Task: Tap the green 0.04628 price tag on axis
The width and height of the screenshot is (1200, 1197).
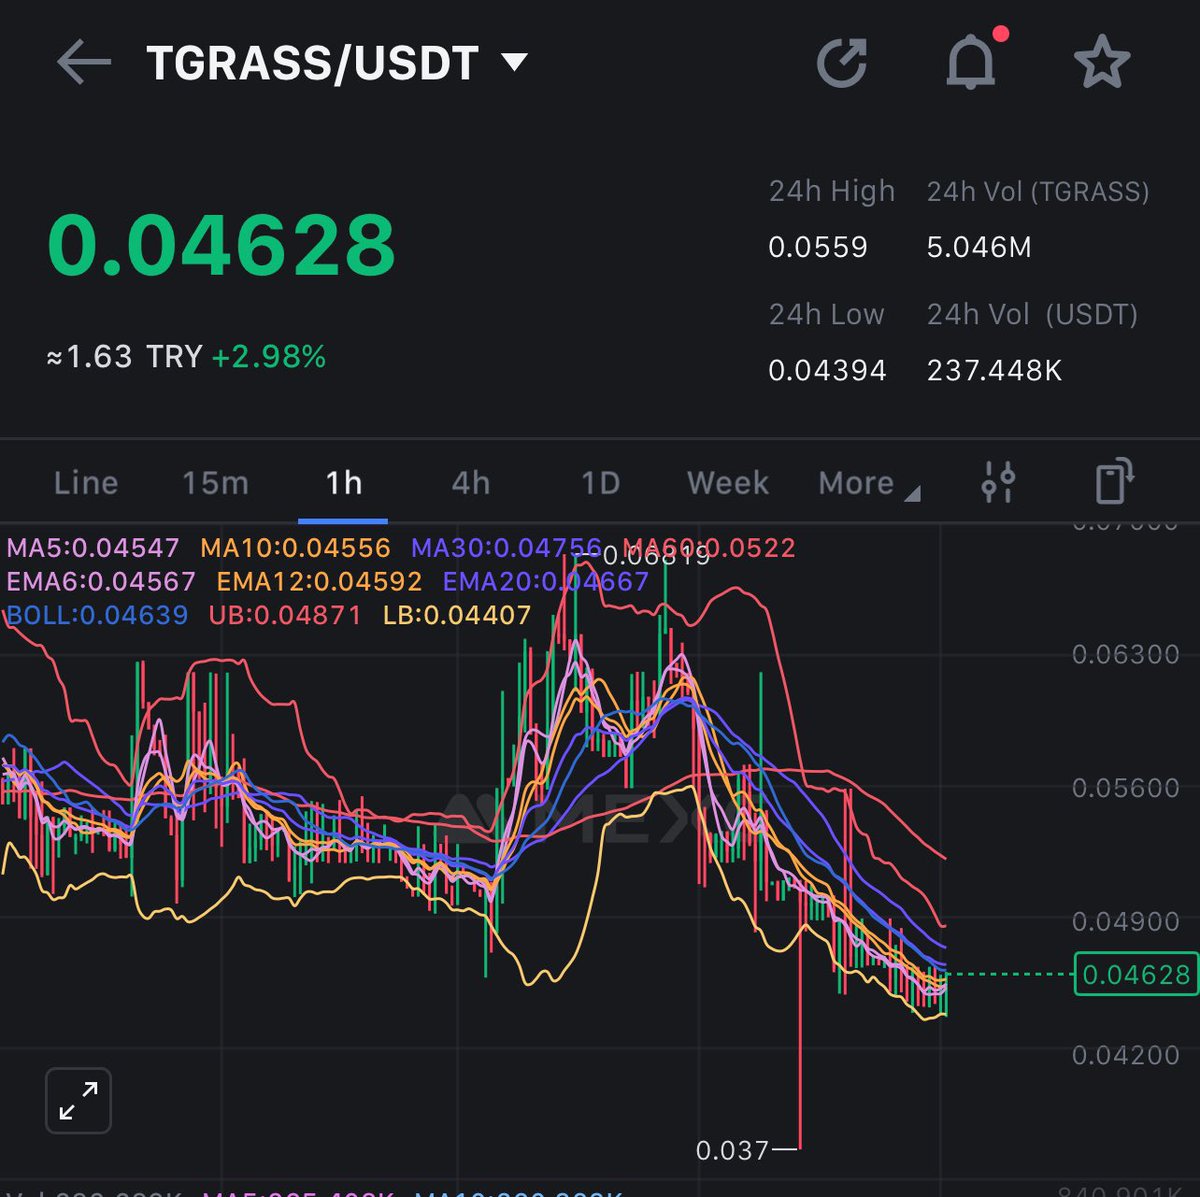Action: [x=1136, y=974]
